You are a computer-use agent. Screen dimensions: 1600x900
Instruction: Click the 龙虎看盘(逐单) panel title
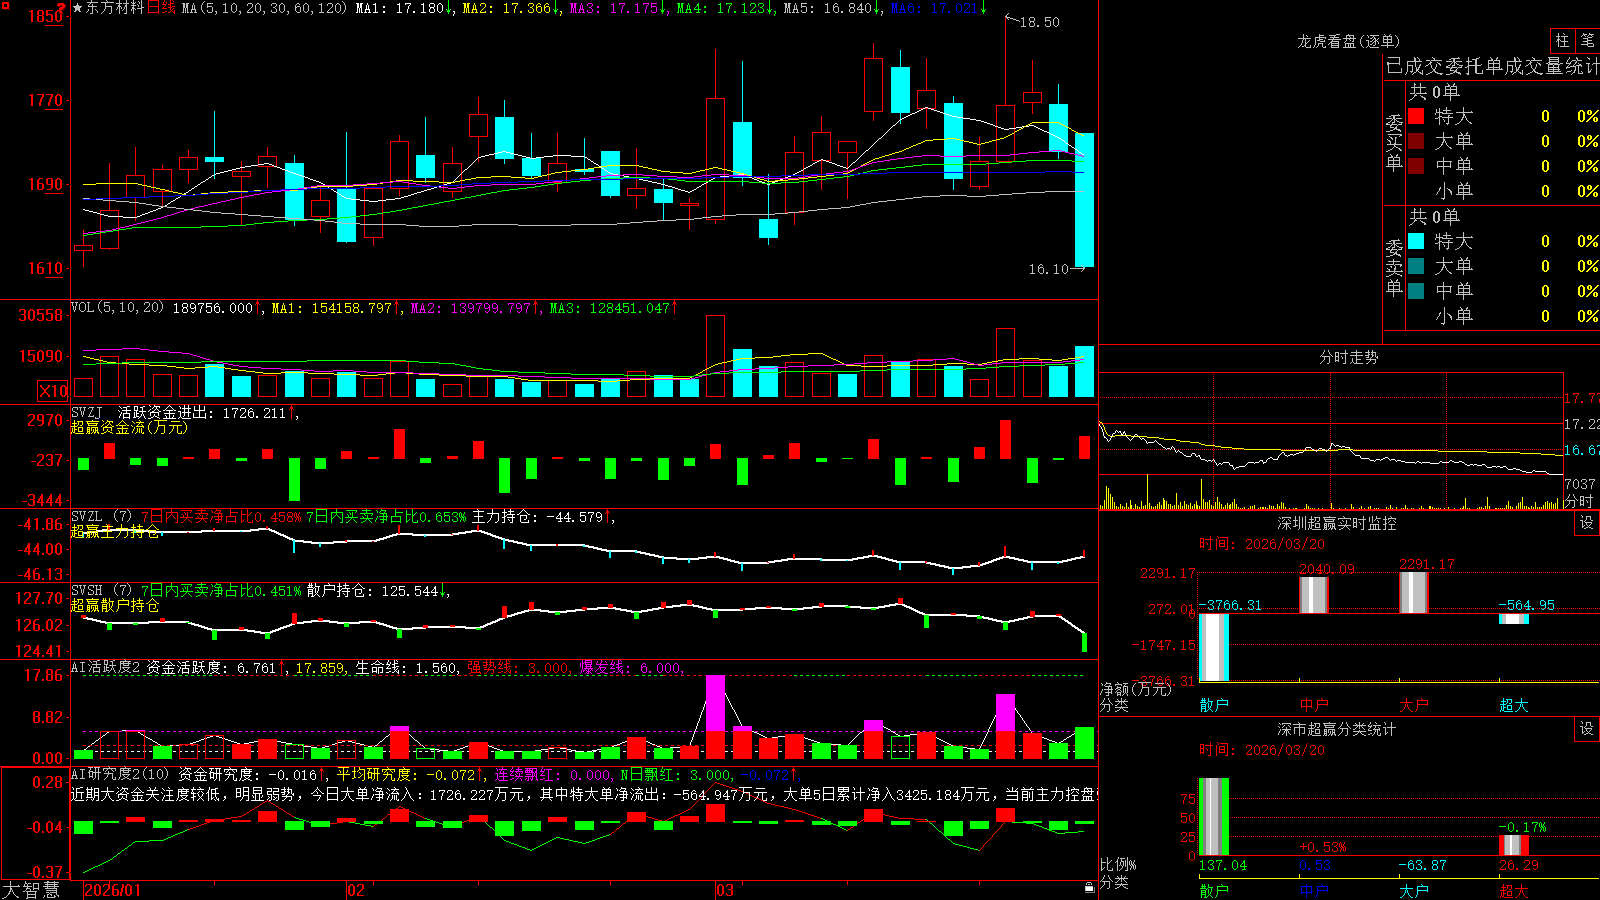coord(1348,41)
